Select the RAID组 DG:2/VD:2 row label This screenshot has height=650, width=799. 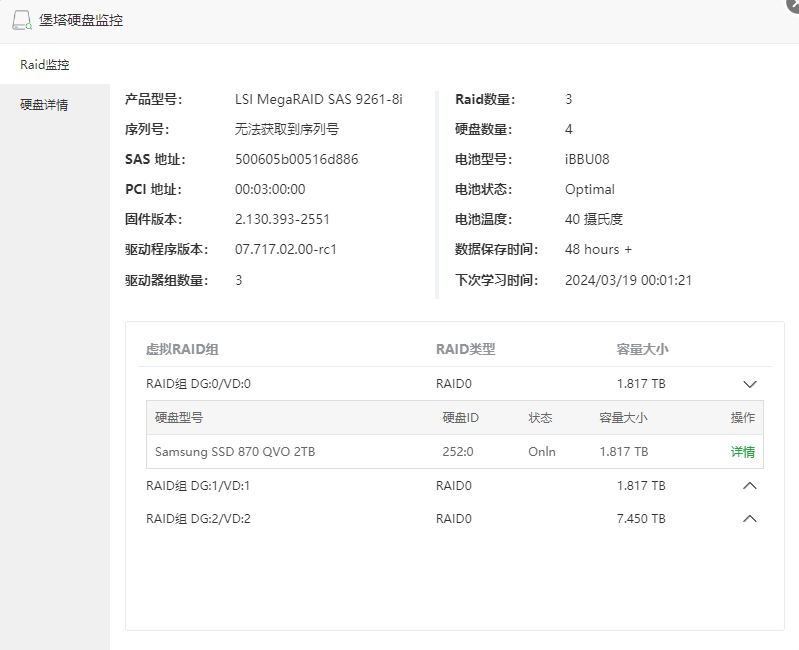(198, 519)
